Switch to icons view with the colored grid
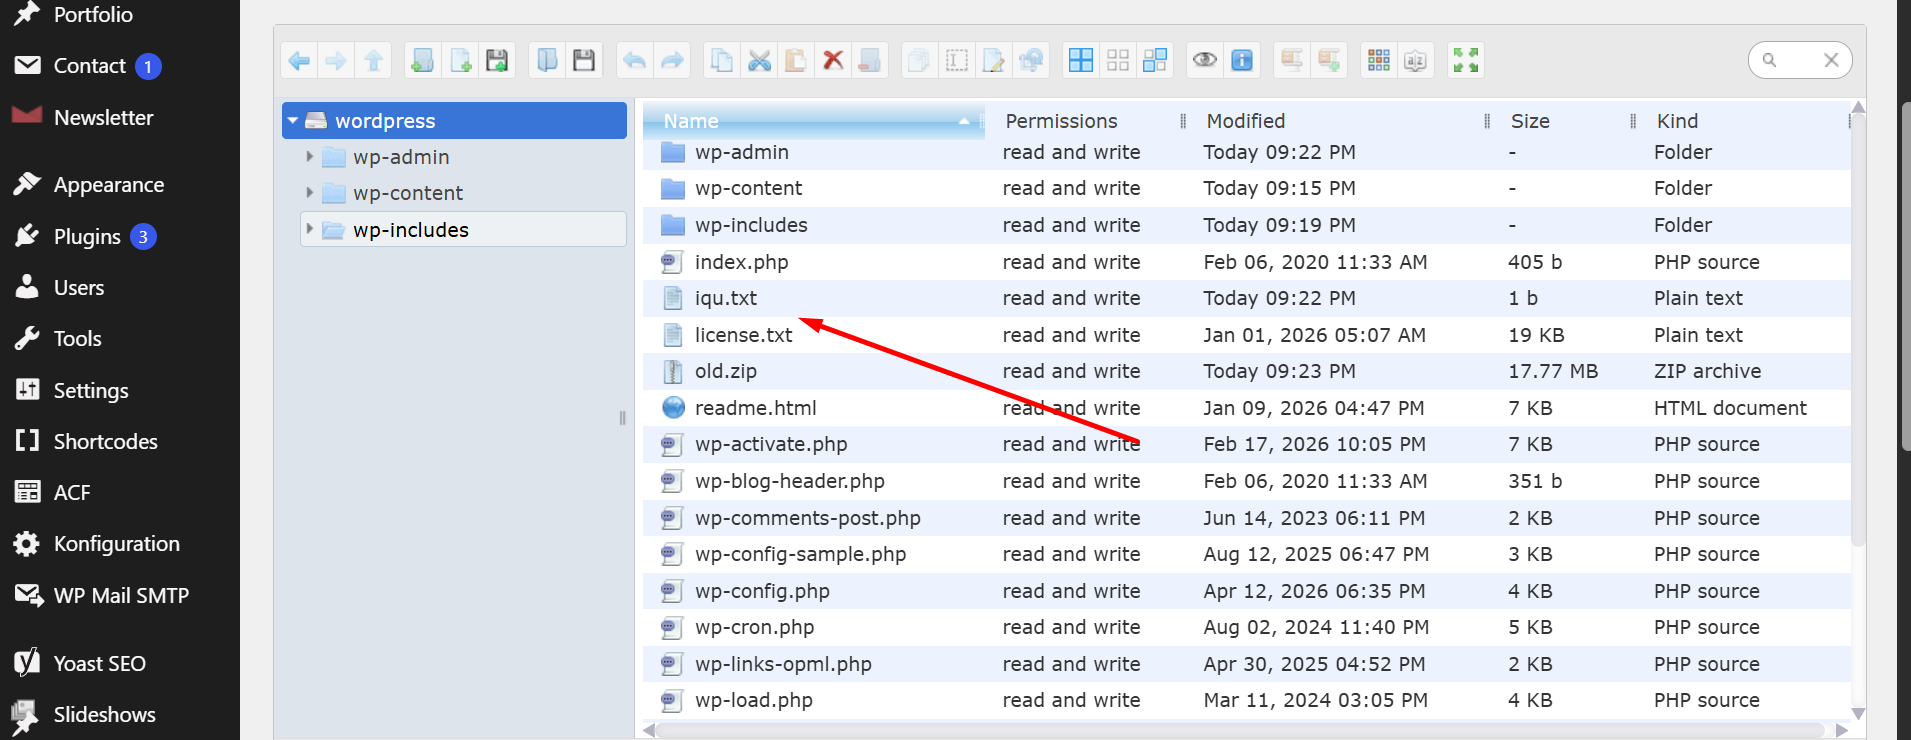1911x740 pixels. (1379, 61)
